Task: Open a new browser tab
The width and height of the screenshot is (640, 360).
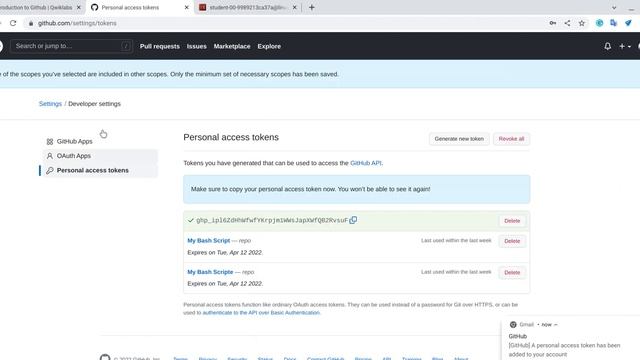Action: (x=312, y=7)
